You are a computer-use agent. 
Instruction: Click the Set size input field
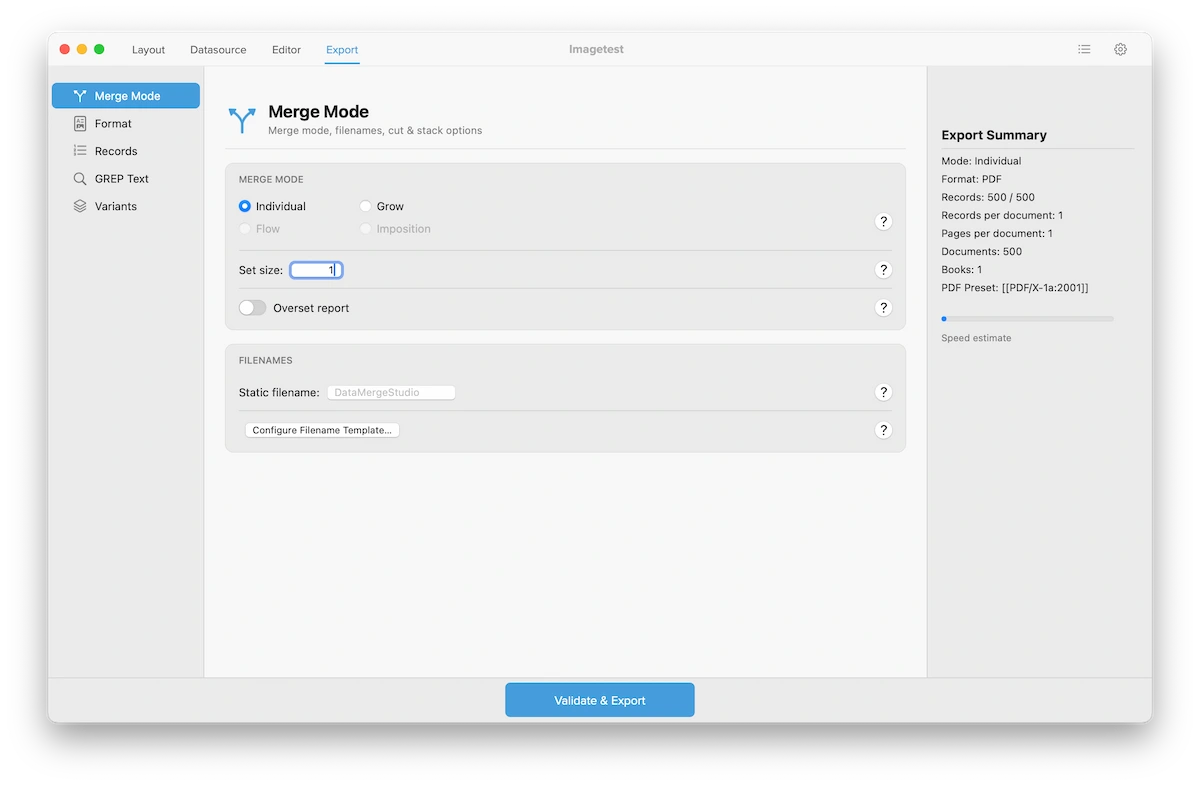click(x=316, y=270)
